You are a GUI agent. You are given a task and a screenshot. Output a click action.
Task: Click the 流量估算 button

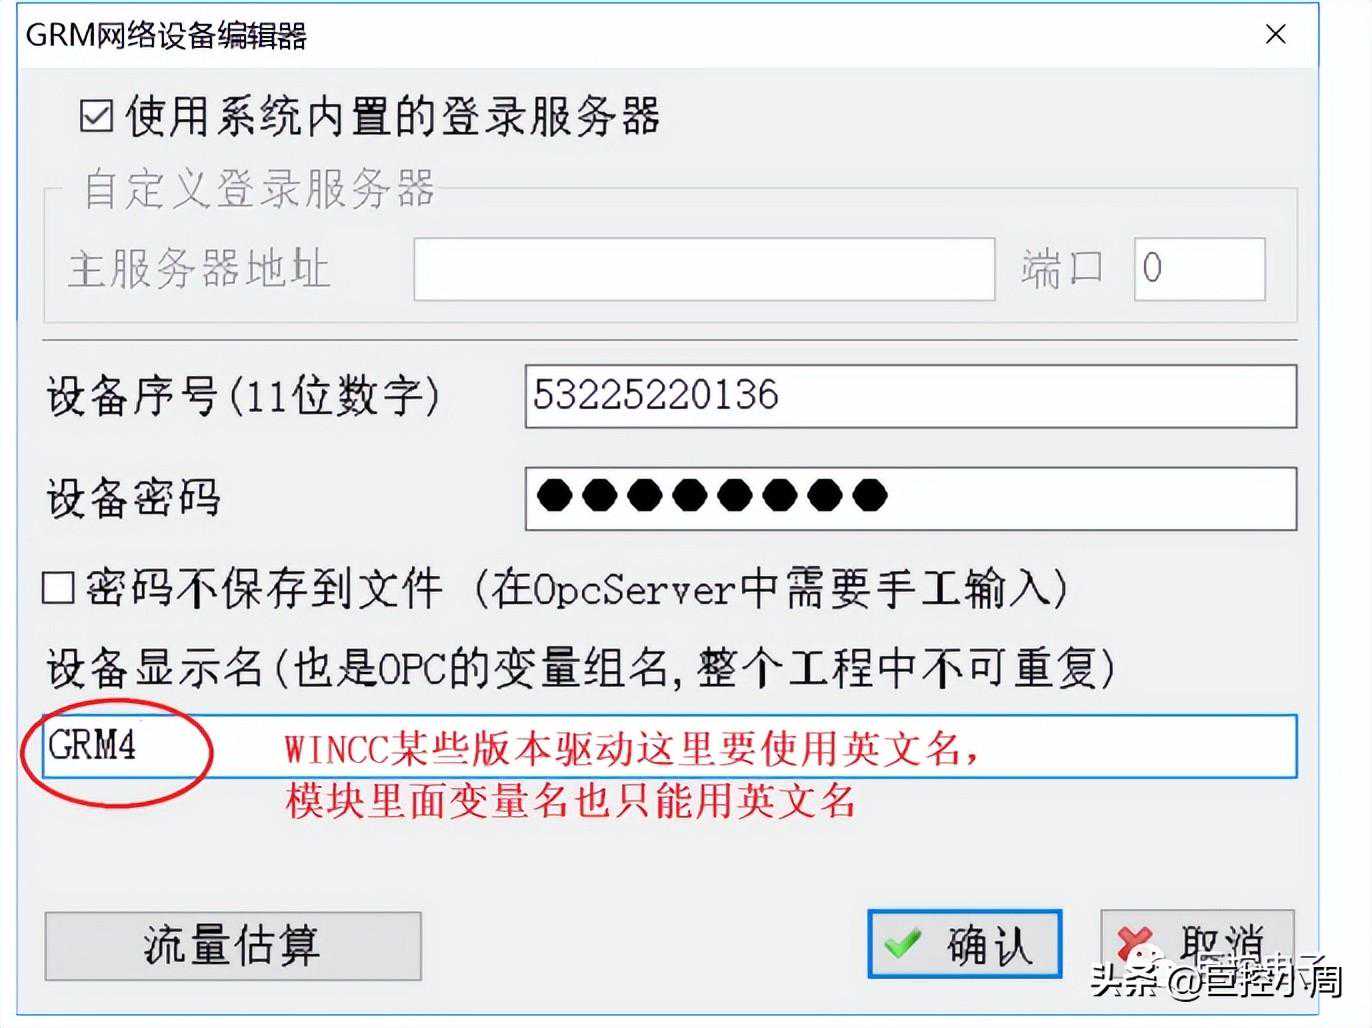(233, 945)
